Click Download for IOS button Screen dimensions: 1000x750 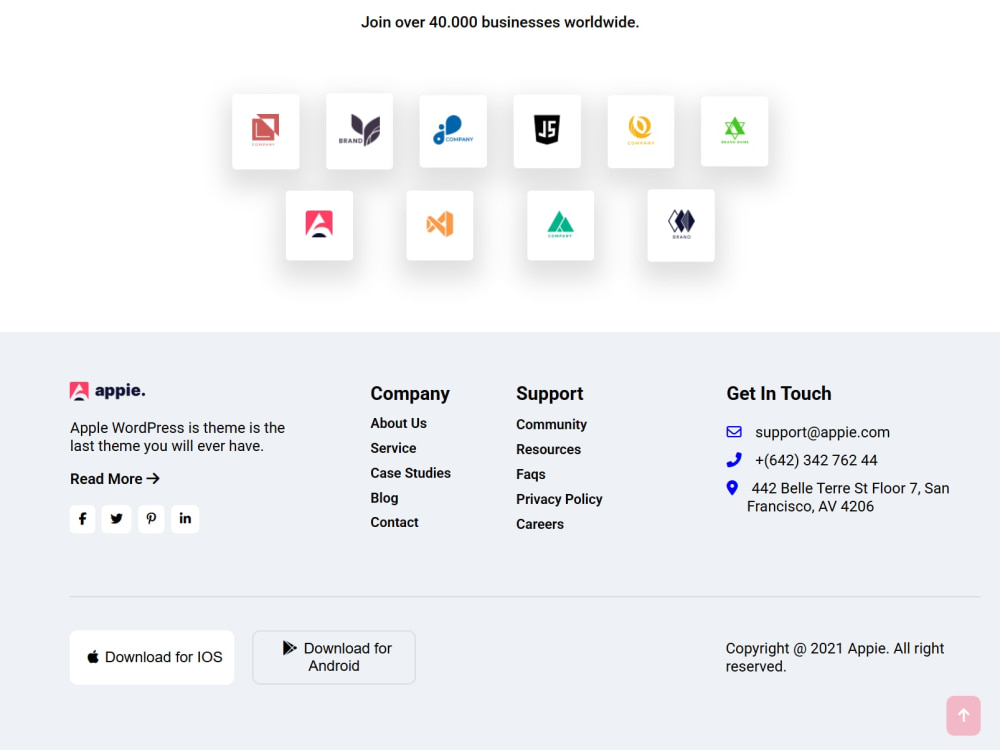tap(152, 658)
